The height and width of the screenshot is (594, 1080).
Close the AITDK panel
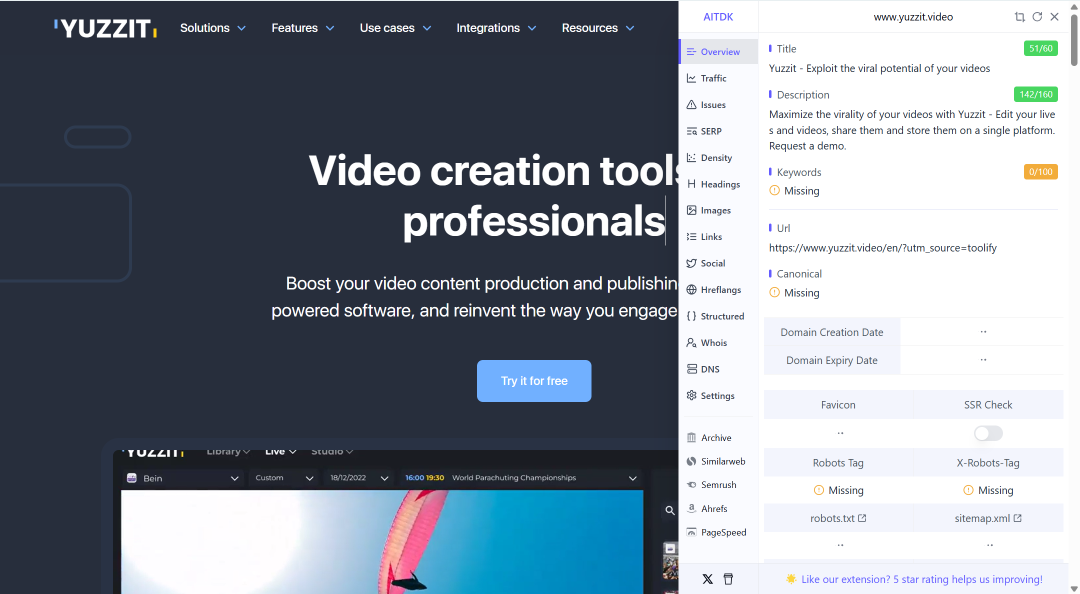pos(1055,17)
